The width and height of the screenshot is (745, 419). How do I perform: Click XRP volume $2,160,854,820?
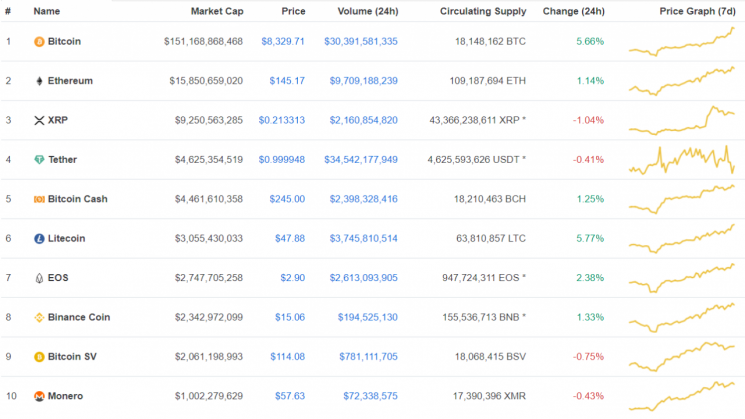(364, 121)
